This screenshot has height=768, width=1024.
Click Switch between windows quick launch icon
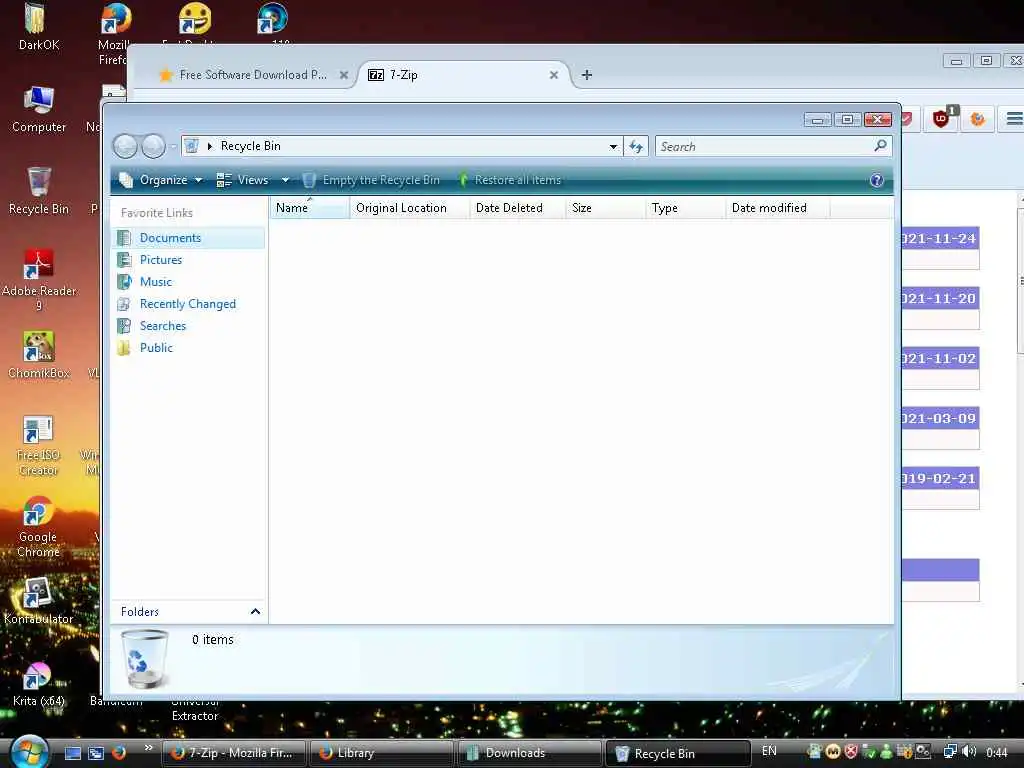[x=96, y=753]
